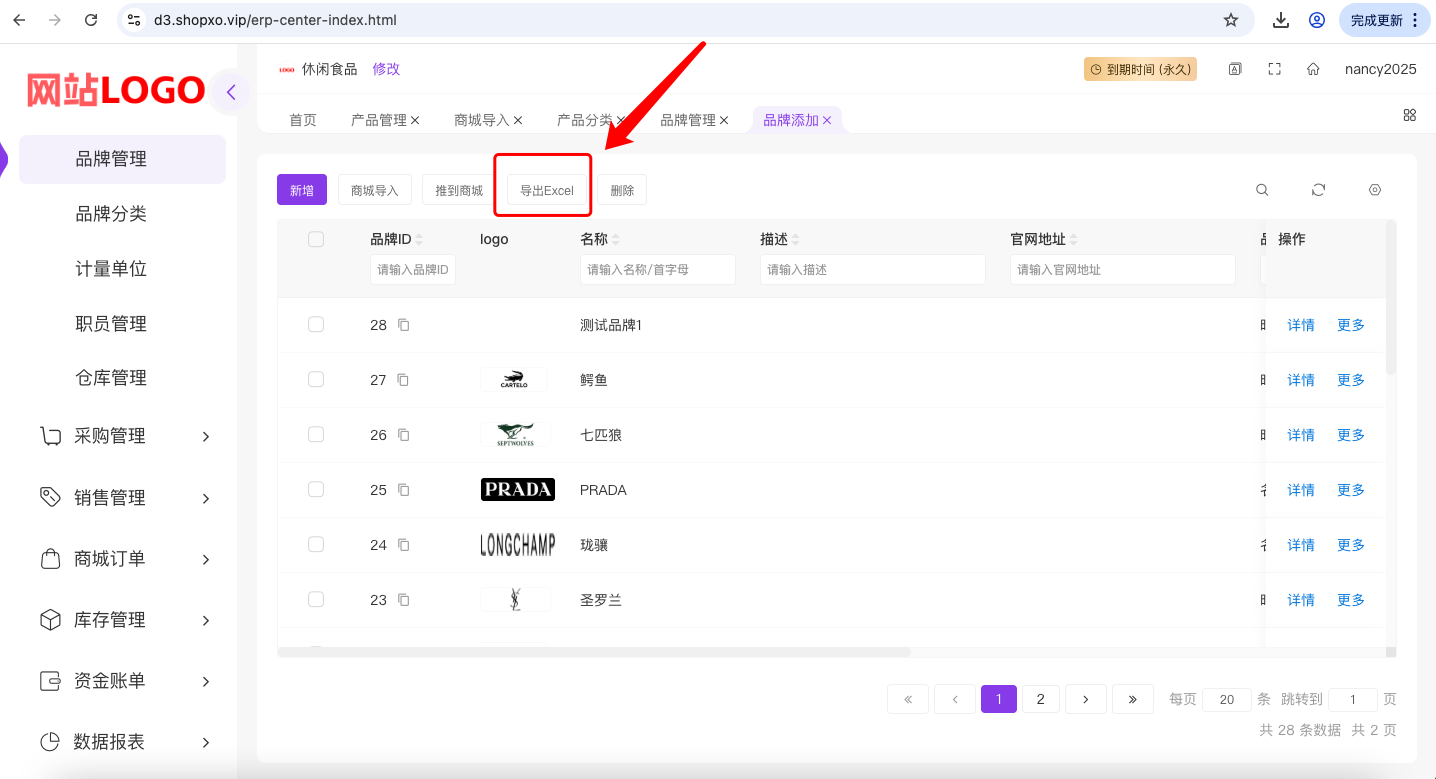Check the row for 鳄鱼
This screenshot has height=779, width=1436.
[x=316, y=379]
